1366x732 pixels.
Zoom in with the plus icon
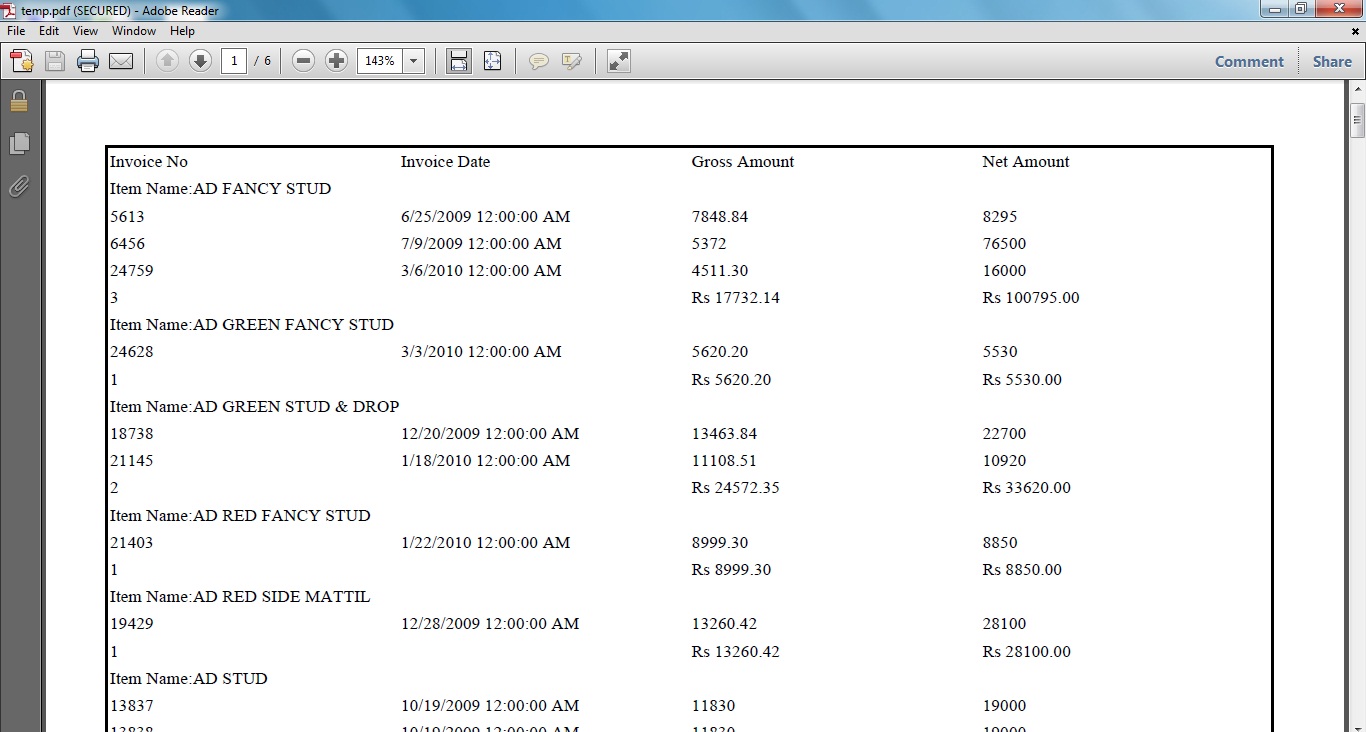click(x=337, y=61)
